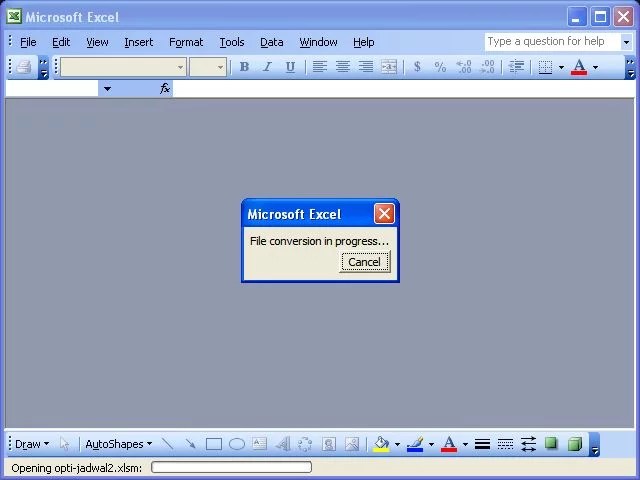This screenshot has width=640, height=480.
Task: Select the Rectangle drawing tool
Action: pos(214,444)
